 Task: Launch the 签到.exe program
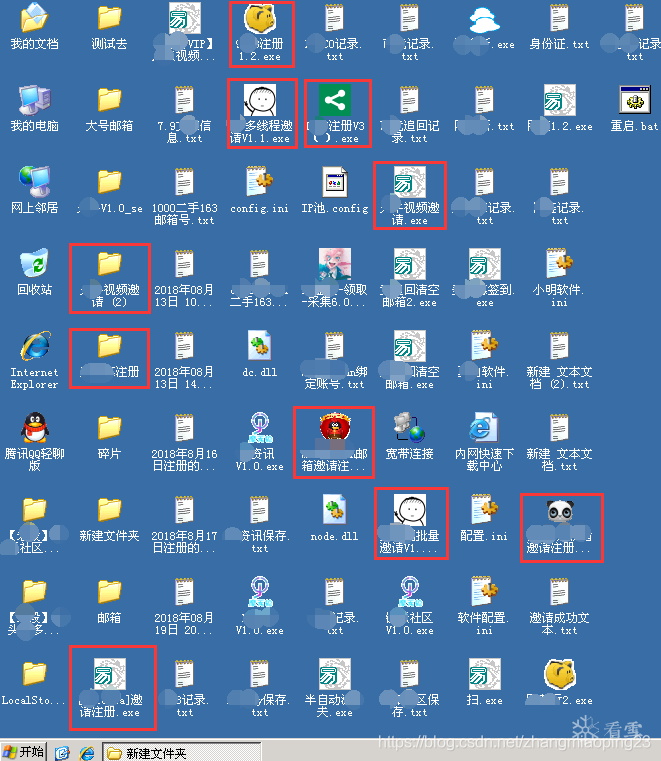click(x=484, y=279)
